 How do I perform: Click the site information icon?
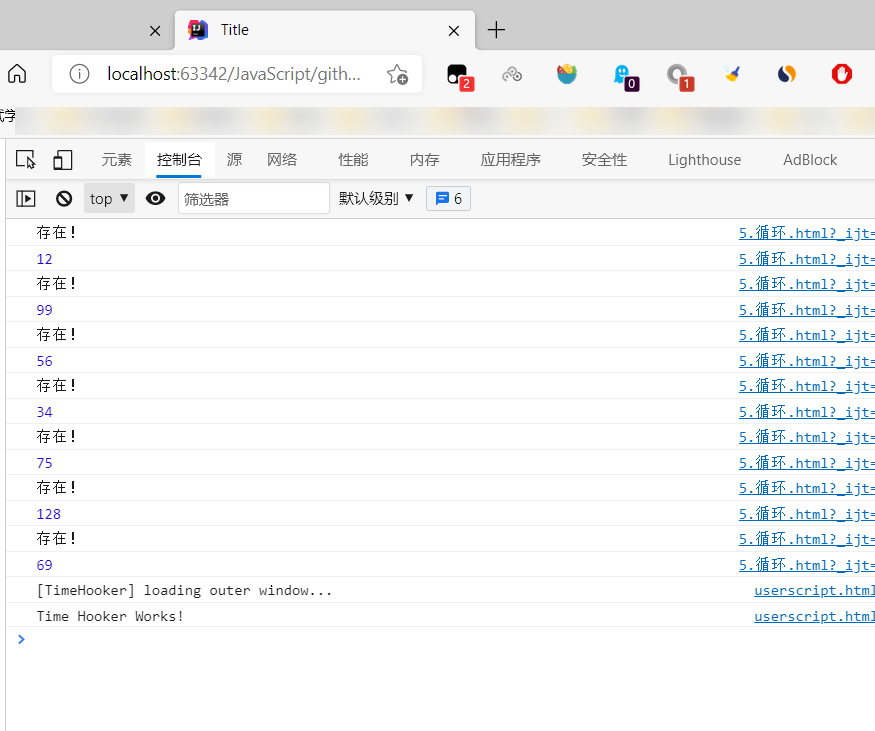click(x=79, y=74)
